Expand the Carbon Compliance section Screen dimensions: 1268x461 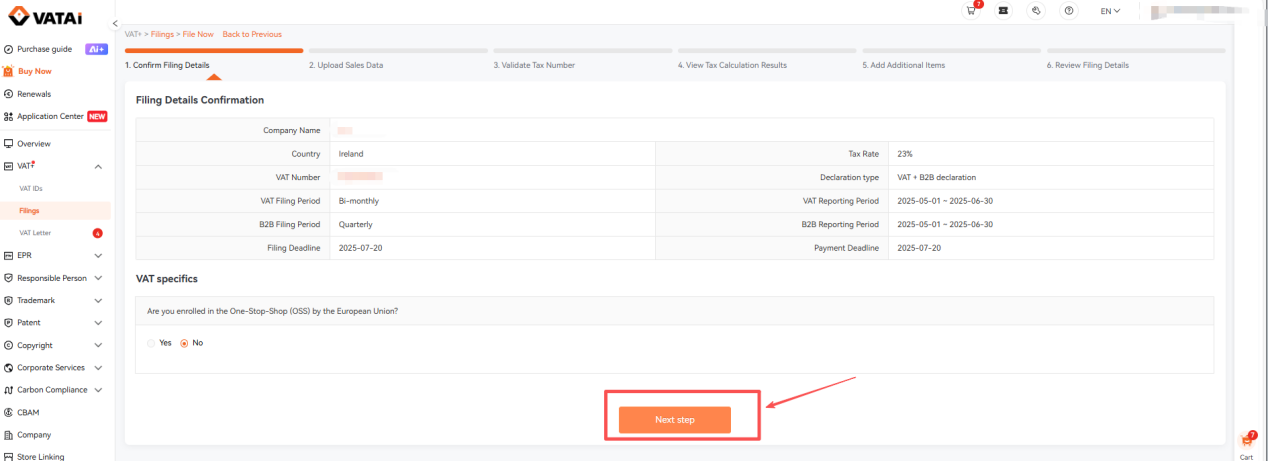pos(98,390)
